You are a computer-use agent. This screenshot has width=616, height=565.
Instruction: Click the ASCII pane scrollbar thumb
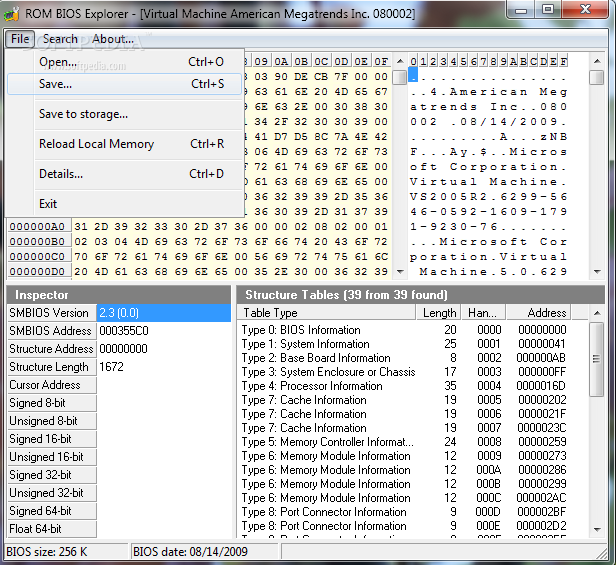pos(597,77)
